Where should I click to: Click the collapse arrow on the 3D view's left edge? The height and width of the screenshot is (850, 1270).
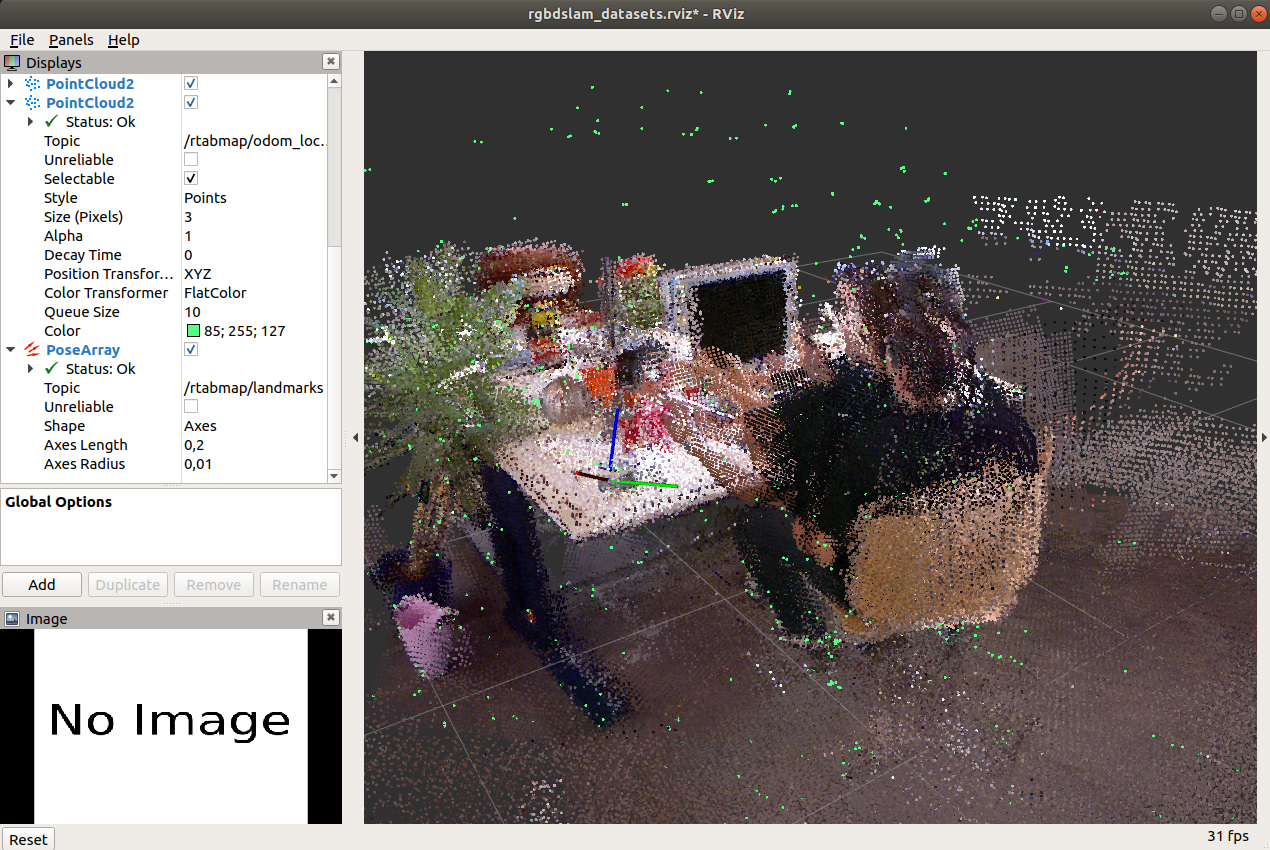[355, 437]
